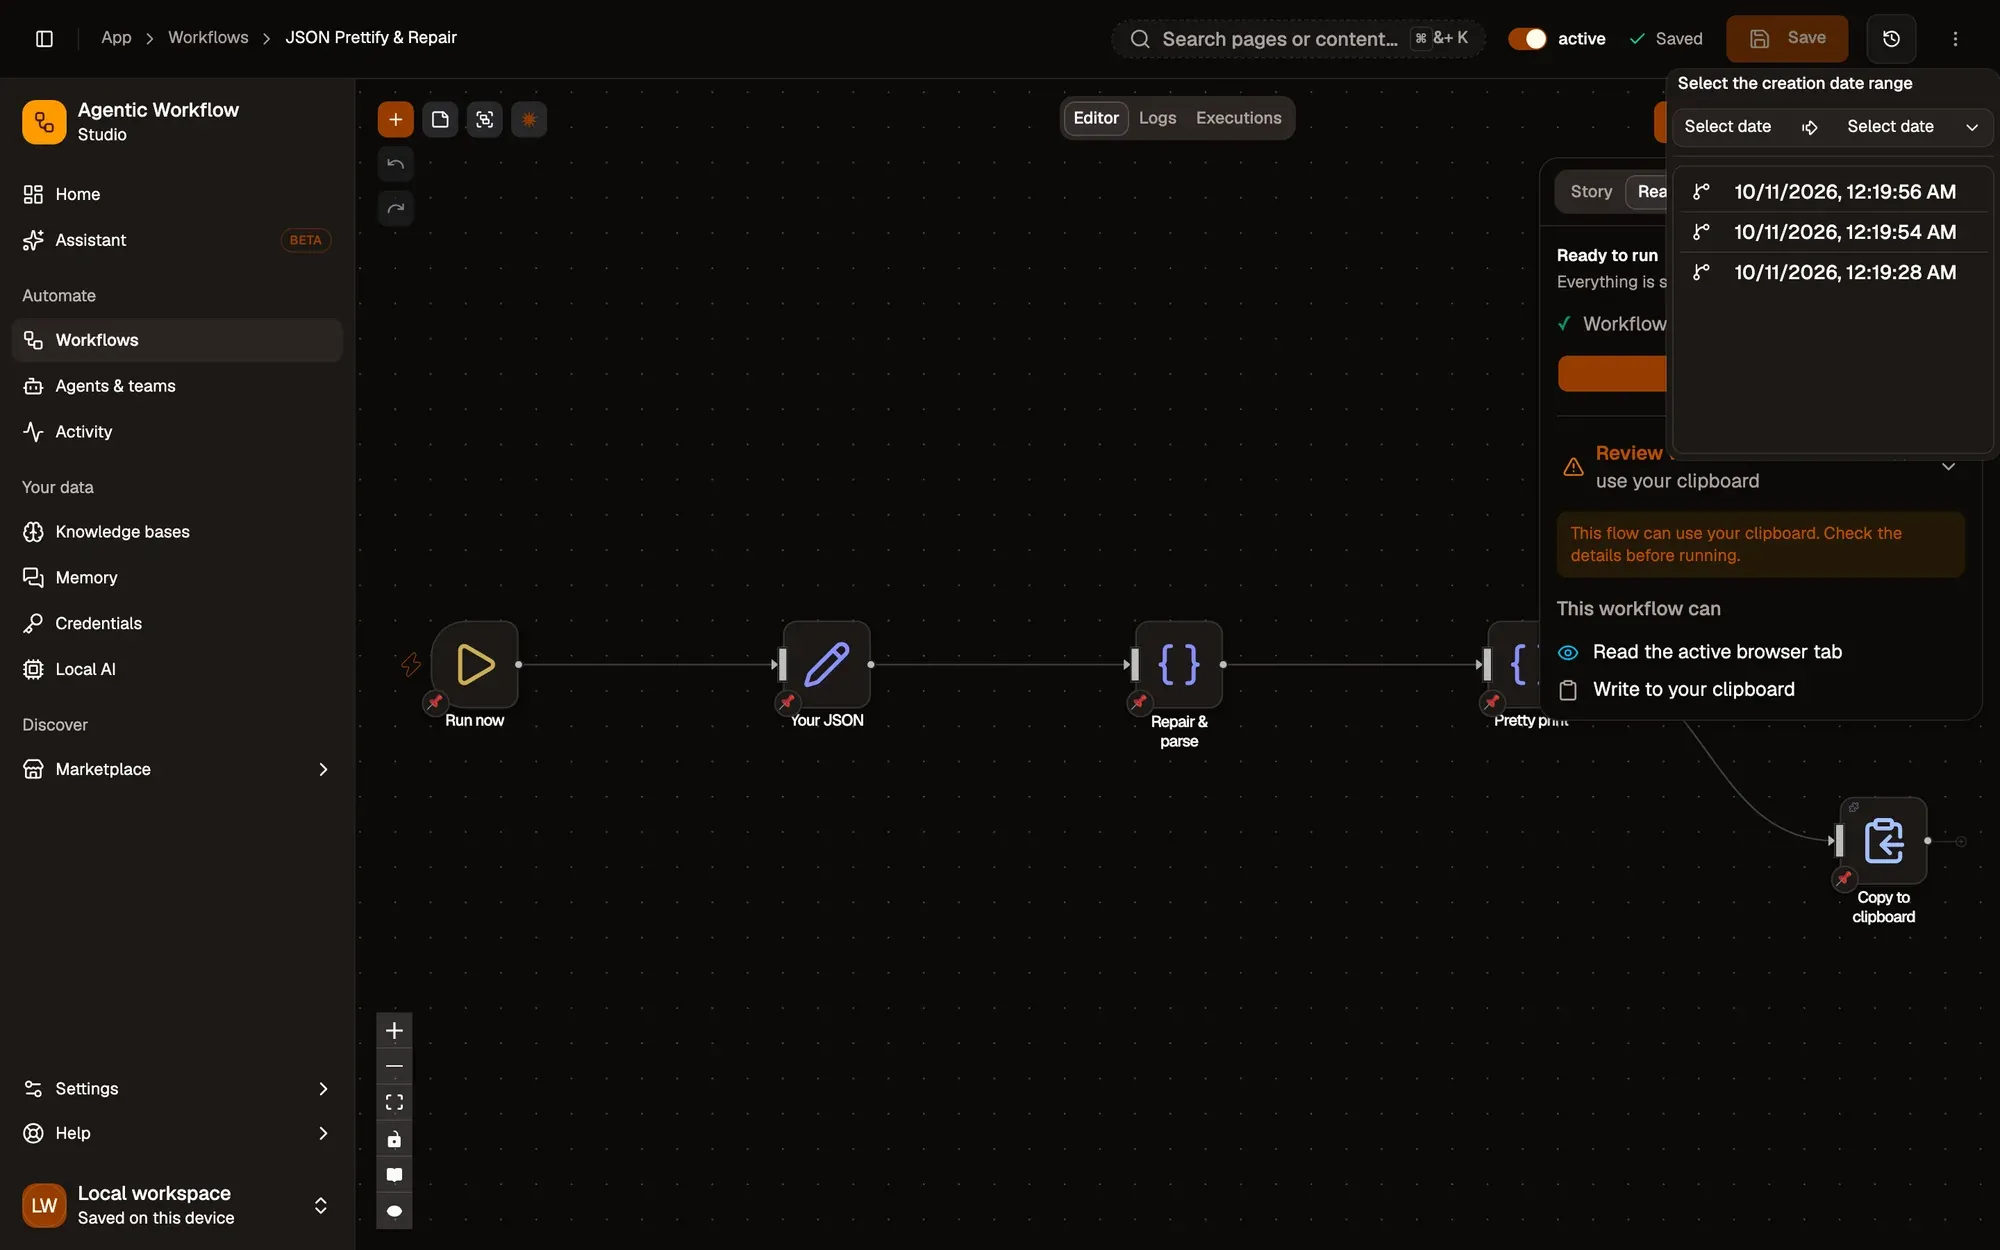The image size is (2000, 1250).
Task: Select version 10/11/2026, 12:19:56 AM
Action: (x=1833, y=191)
